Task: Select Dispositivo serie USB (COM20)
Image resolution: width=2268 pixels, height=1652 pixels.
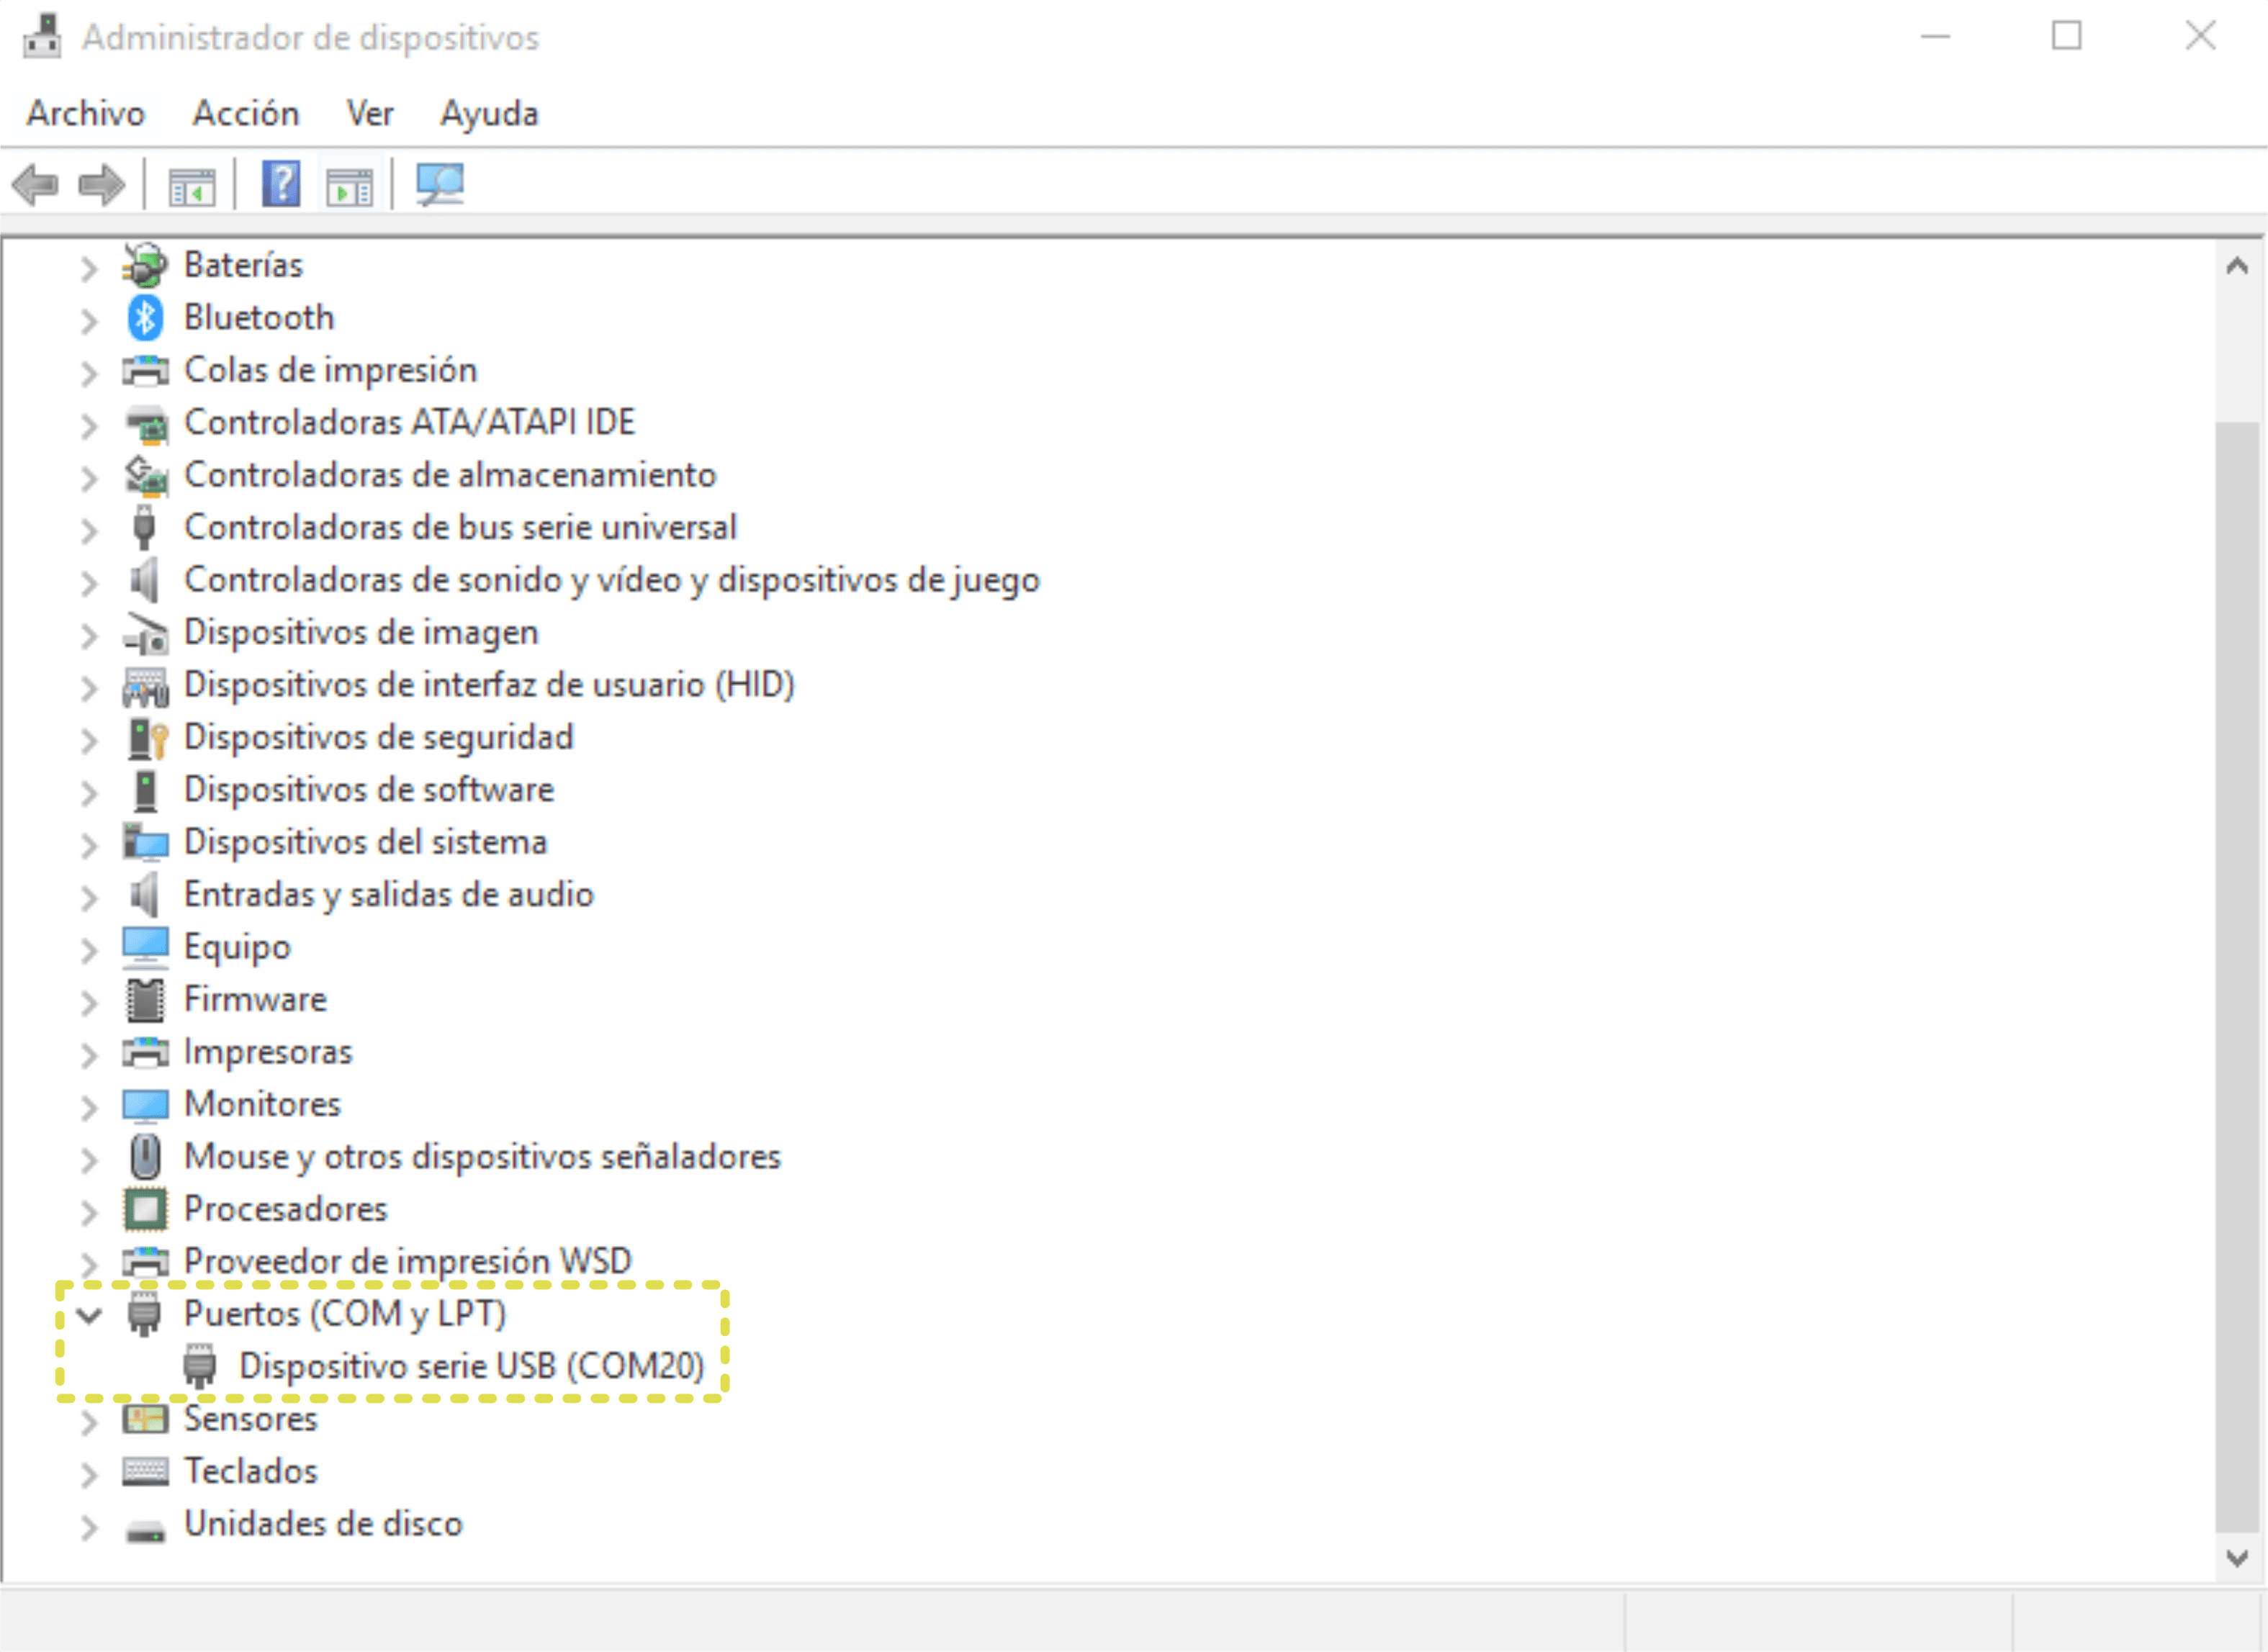Action: tap(472, 1366)
